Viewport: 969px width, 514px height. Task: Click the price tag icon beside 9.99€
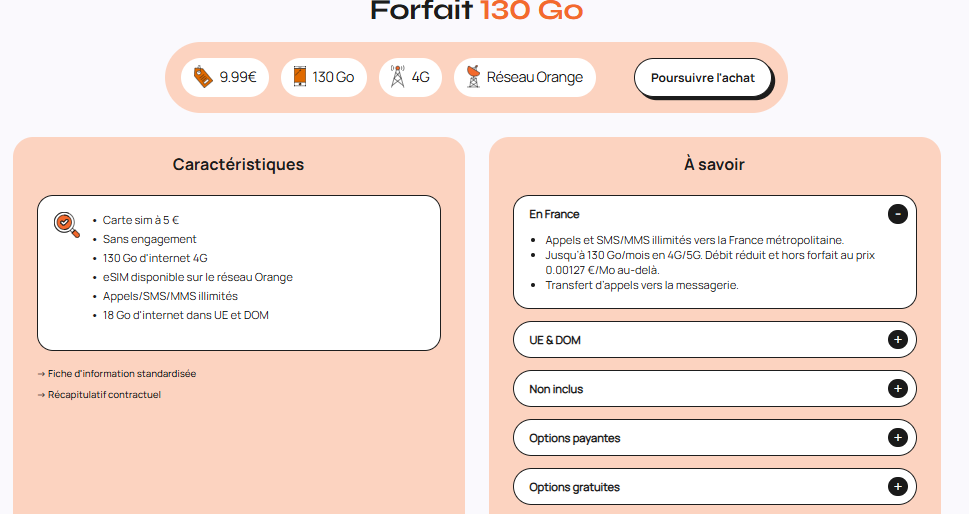tap(203, 77)
